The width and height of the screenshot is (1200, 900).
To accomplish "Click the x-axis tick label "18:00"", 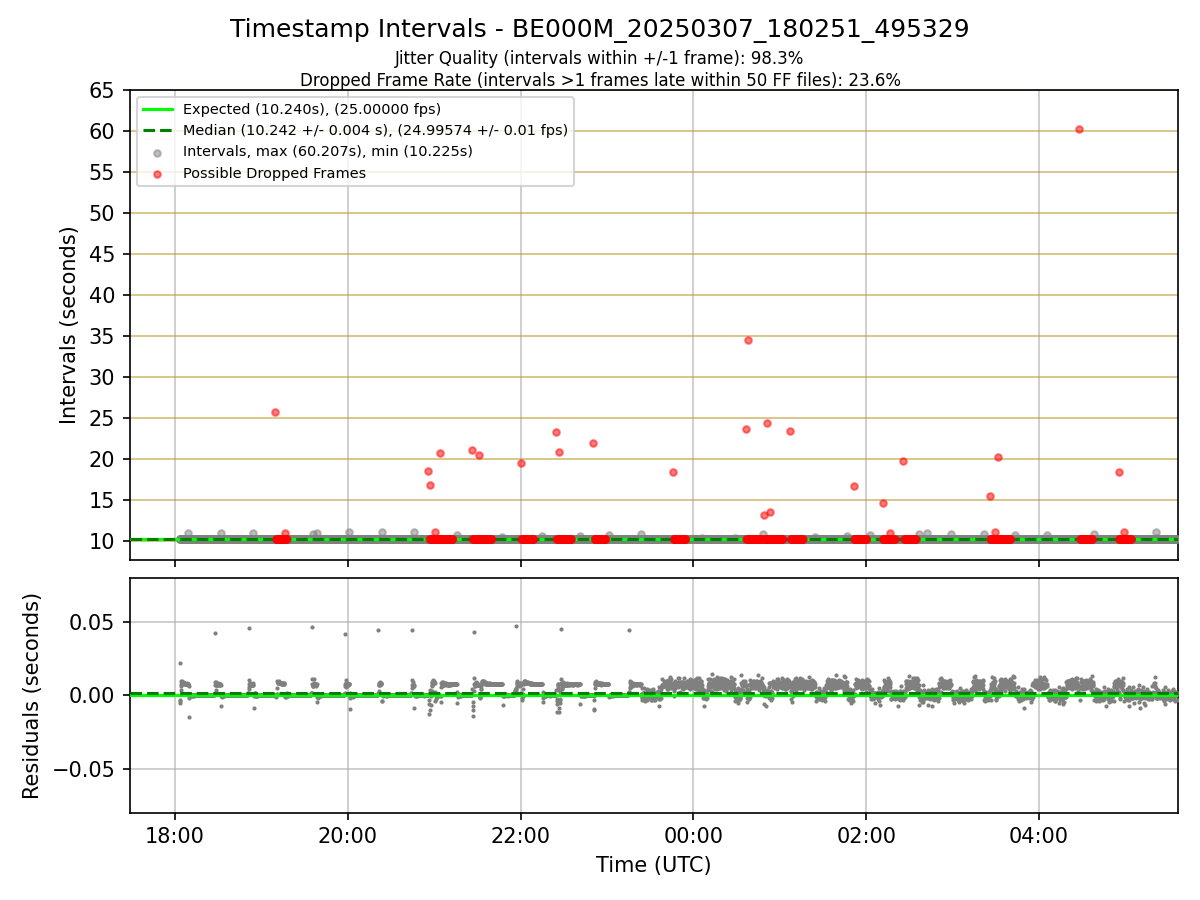I will [175, 834].
